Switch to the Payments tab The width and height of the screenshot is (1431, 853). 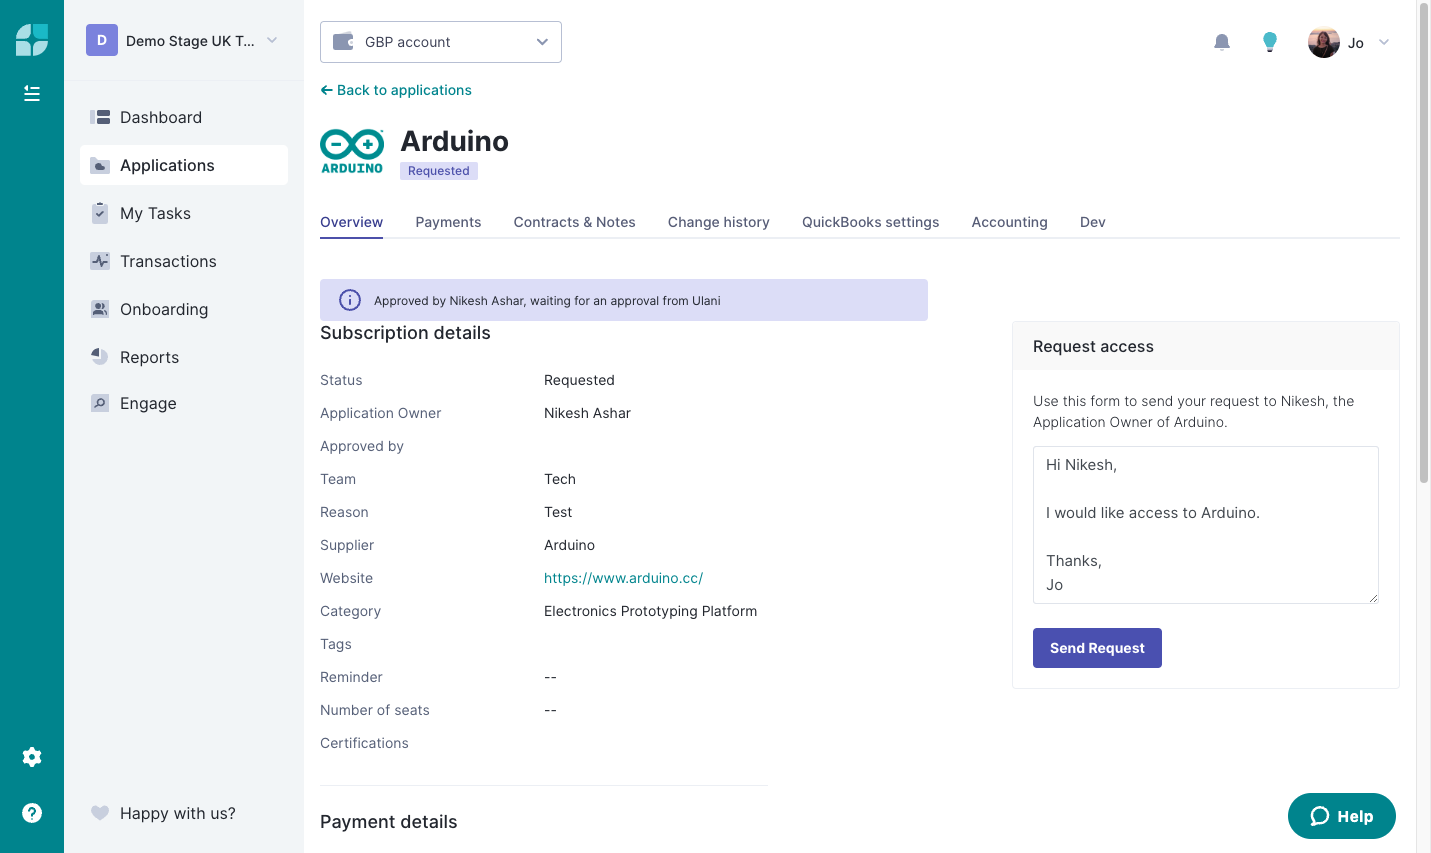(x=448, y=222)
